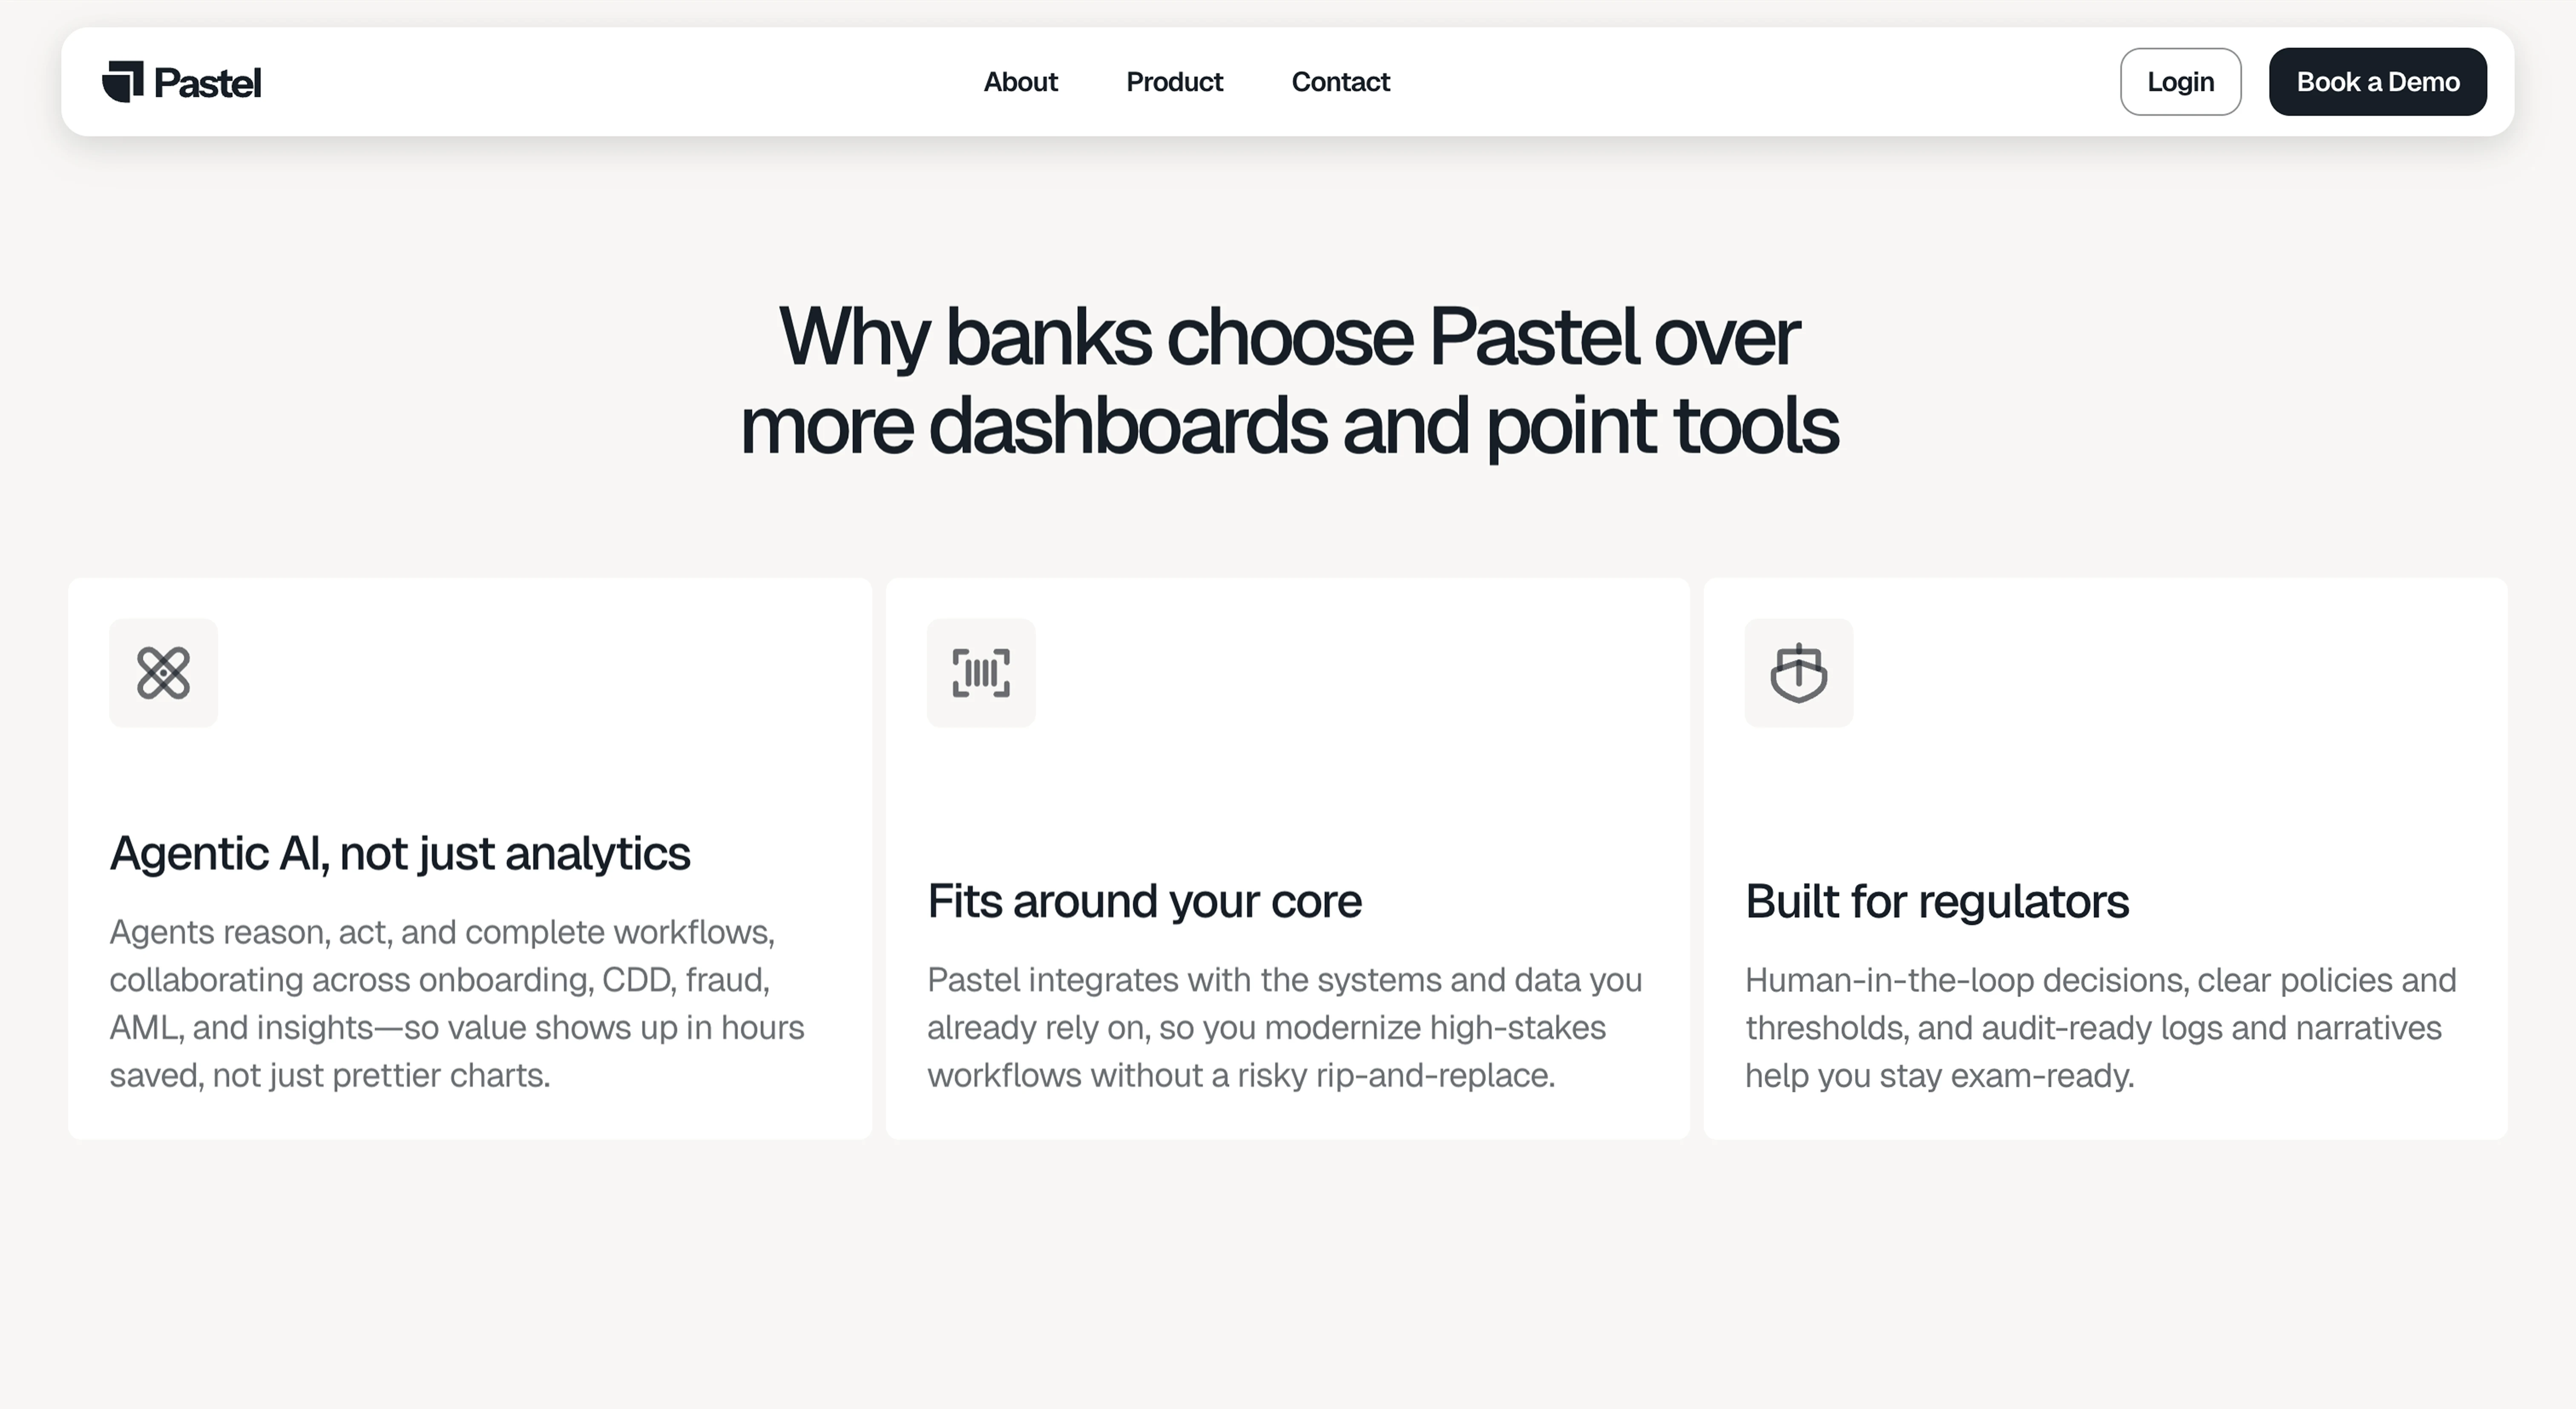Click the Pastel brand wordmark
Viewport: 2576px width, 1409px height.
207,83
